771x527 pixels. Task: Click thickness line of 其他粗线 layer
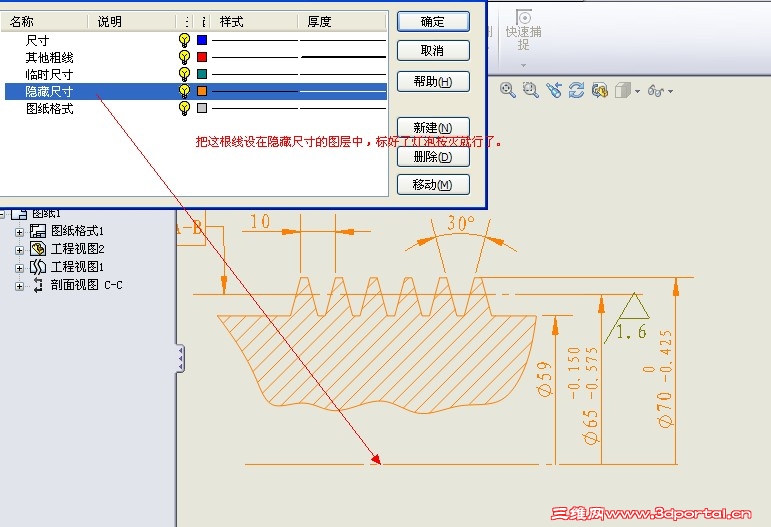tap(343, 57)
